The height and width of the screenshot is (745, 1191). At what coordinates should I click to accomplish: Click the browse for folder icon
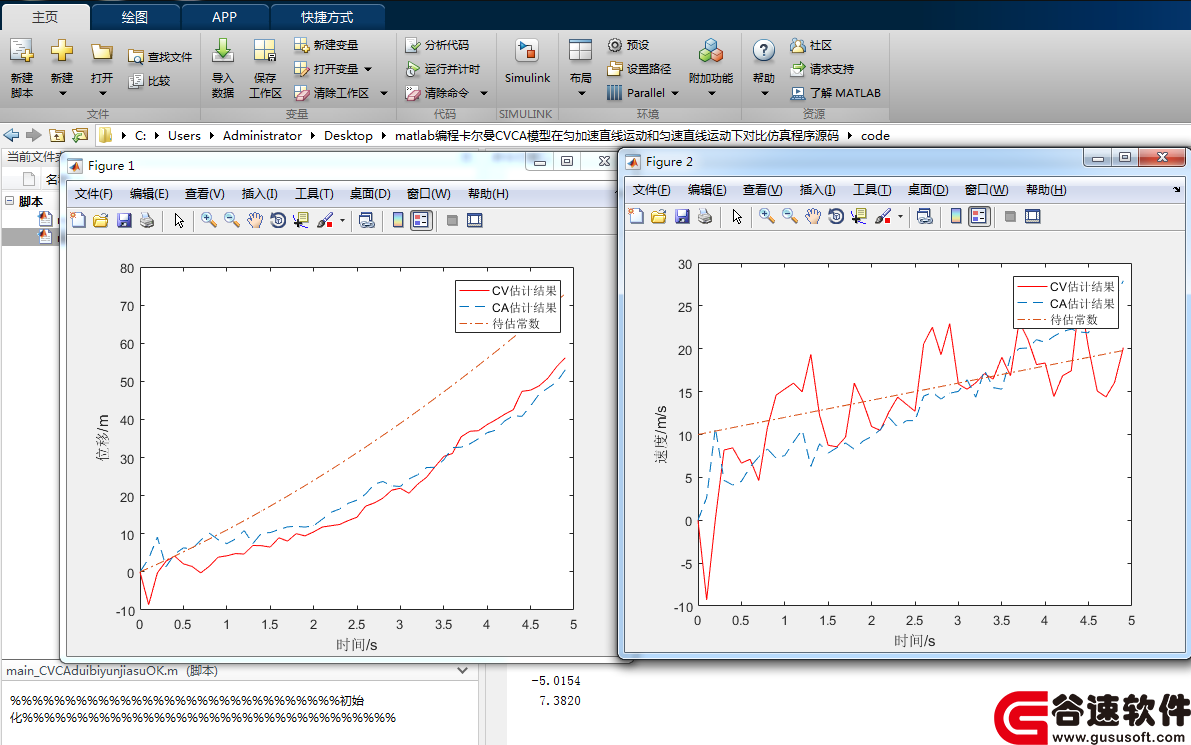click(80, 135)
